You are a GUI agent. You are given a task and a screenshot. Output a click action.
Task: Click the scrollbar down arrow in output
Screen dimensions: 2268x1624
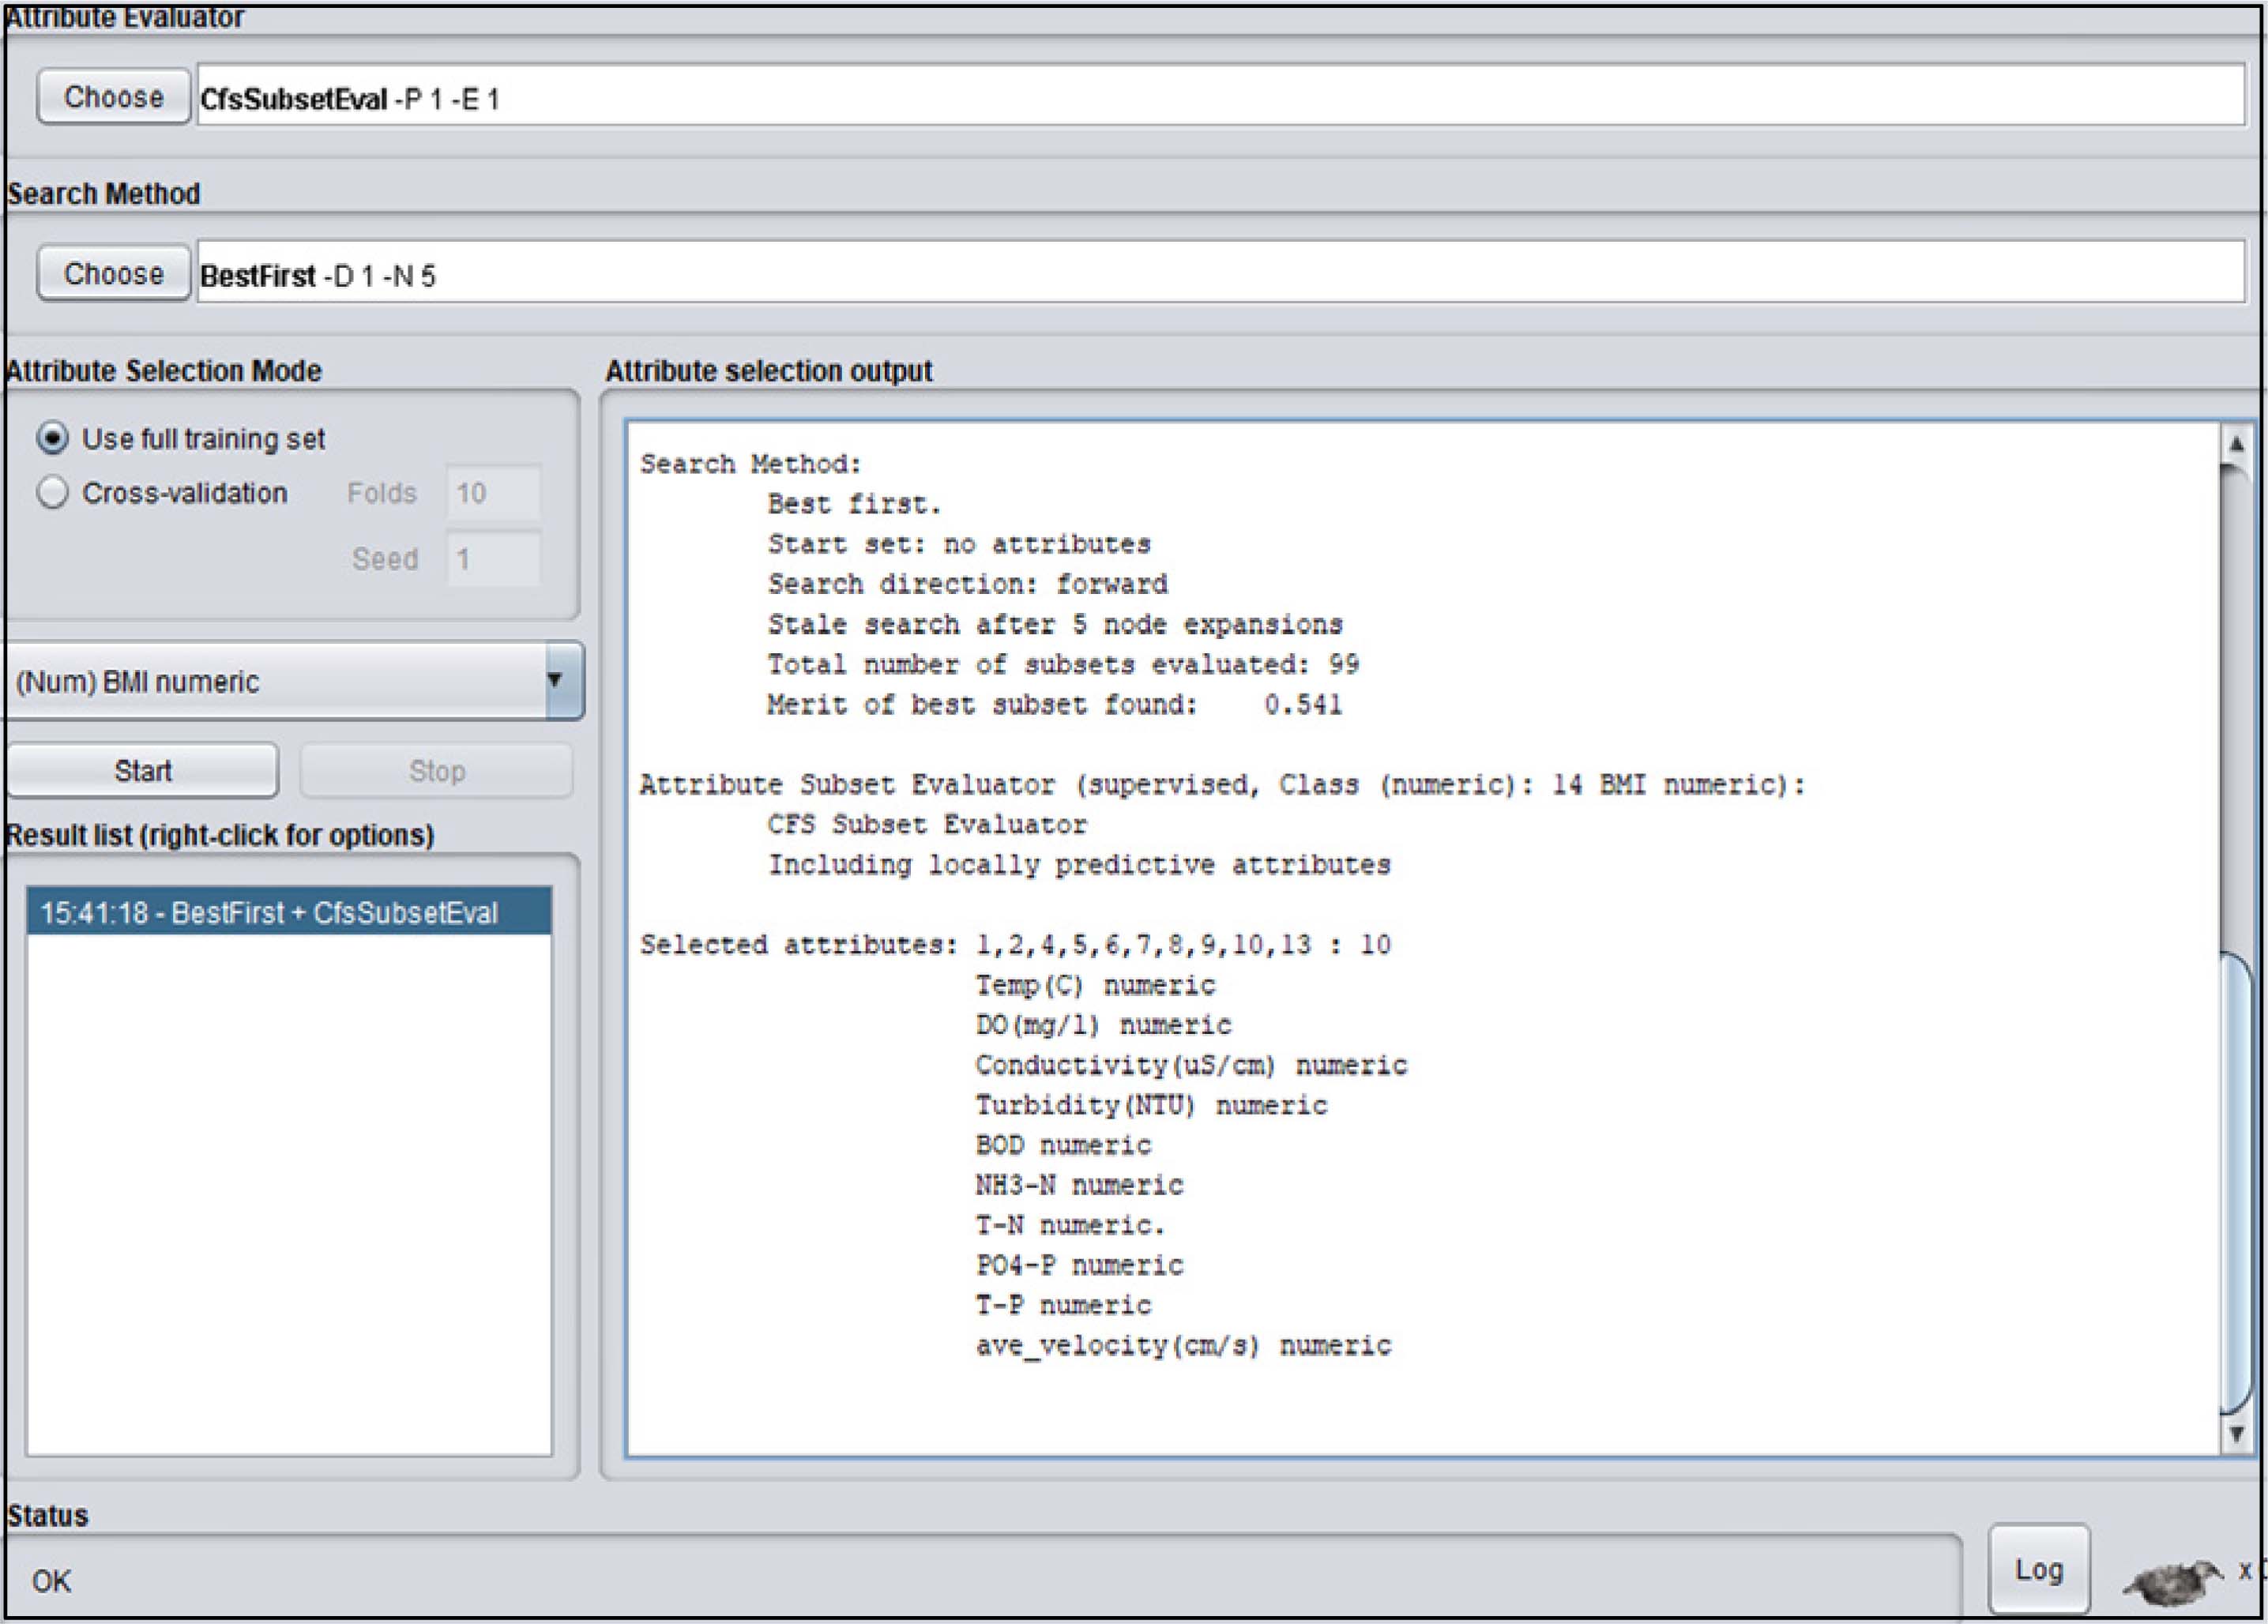(2236, 1434)
